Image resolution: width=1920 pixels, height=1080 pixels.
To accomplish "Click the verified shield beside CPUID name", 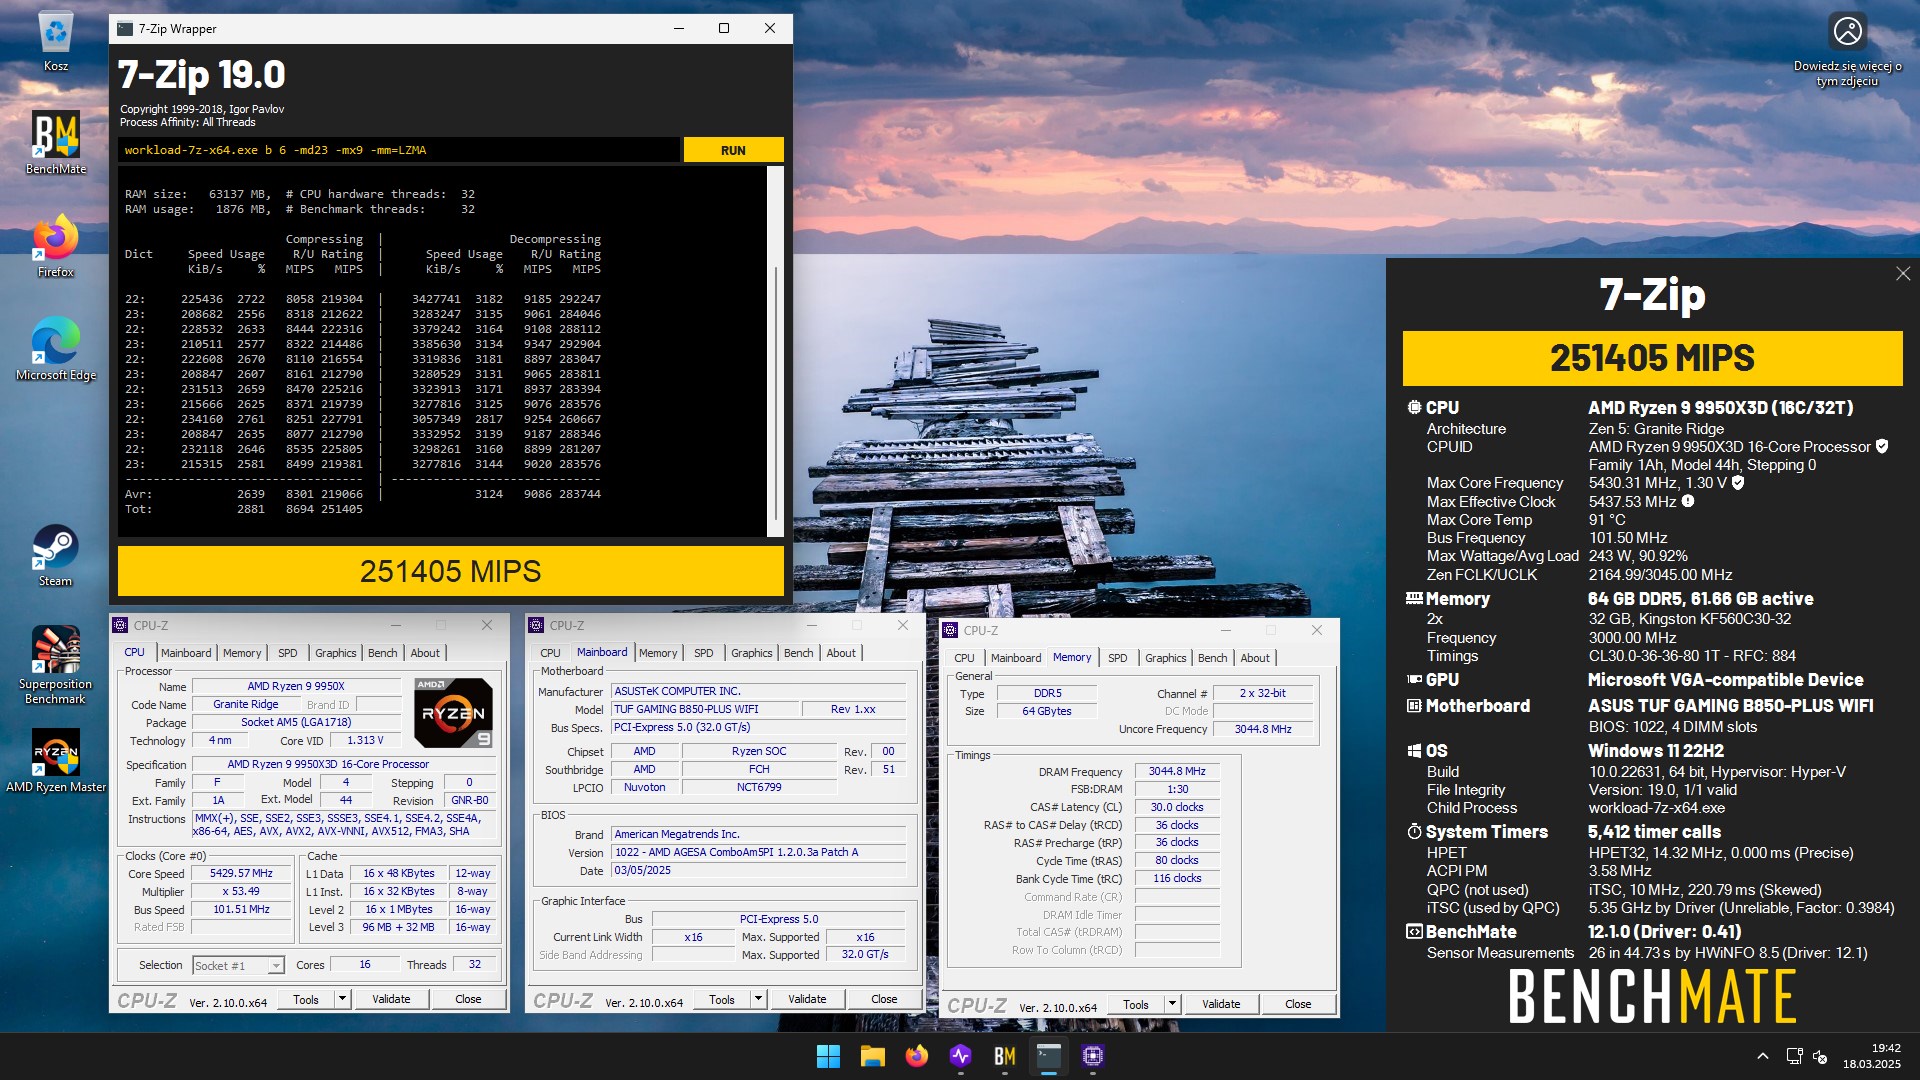I will [x=1882, y=446].
